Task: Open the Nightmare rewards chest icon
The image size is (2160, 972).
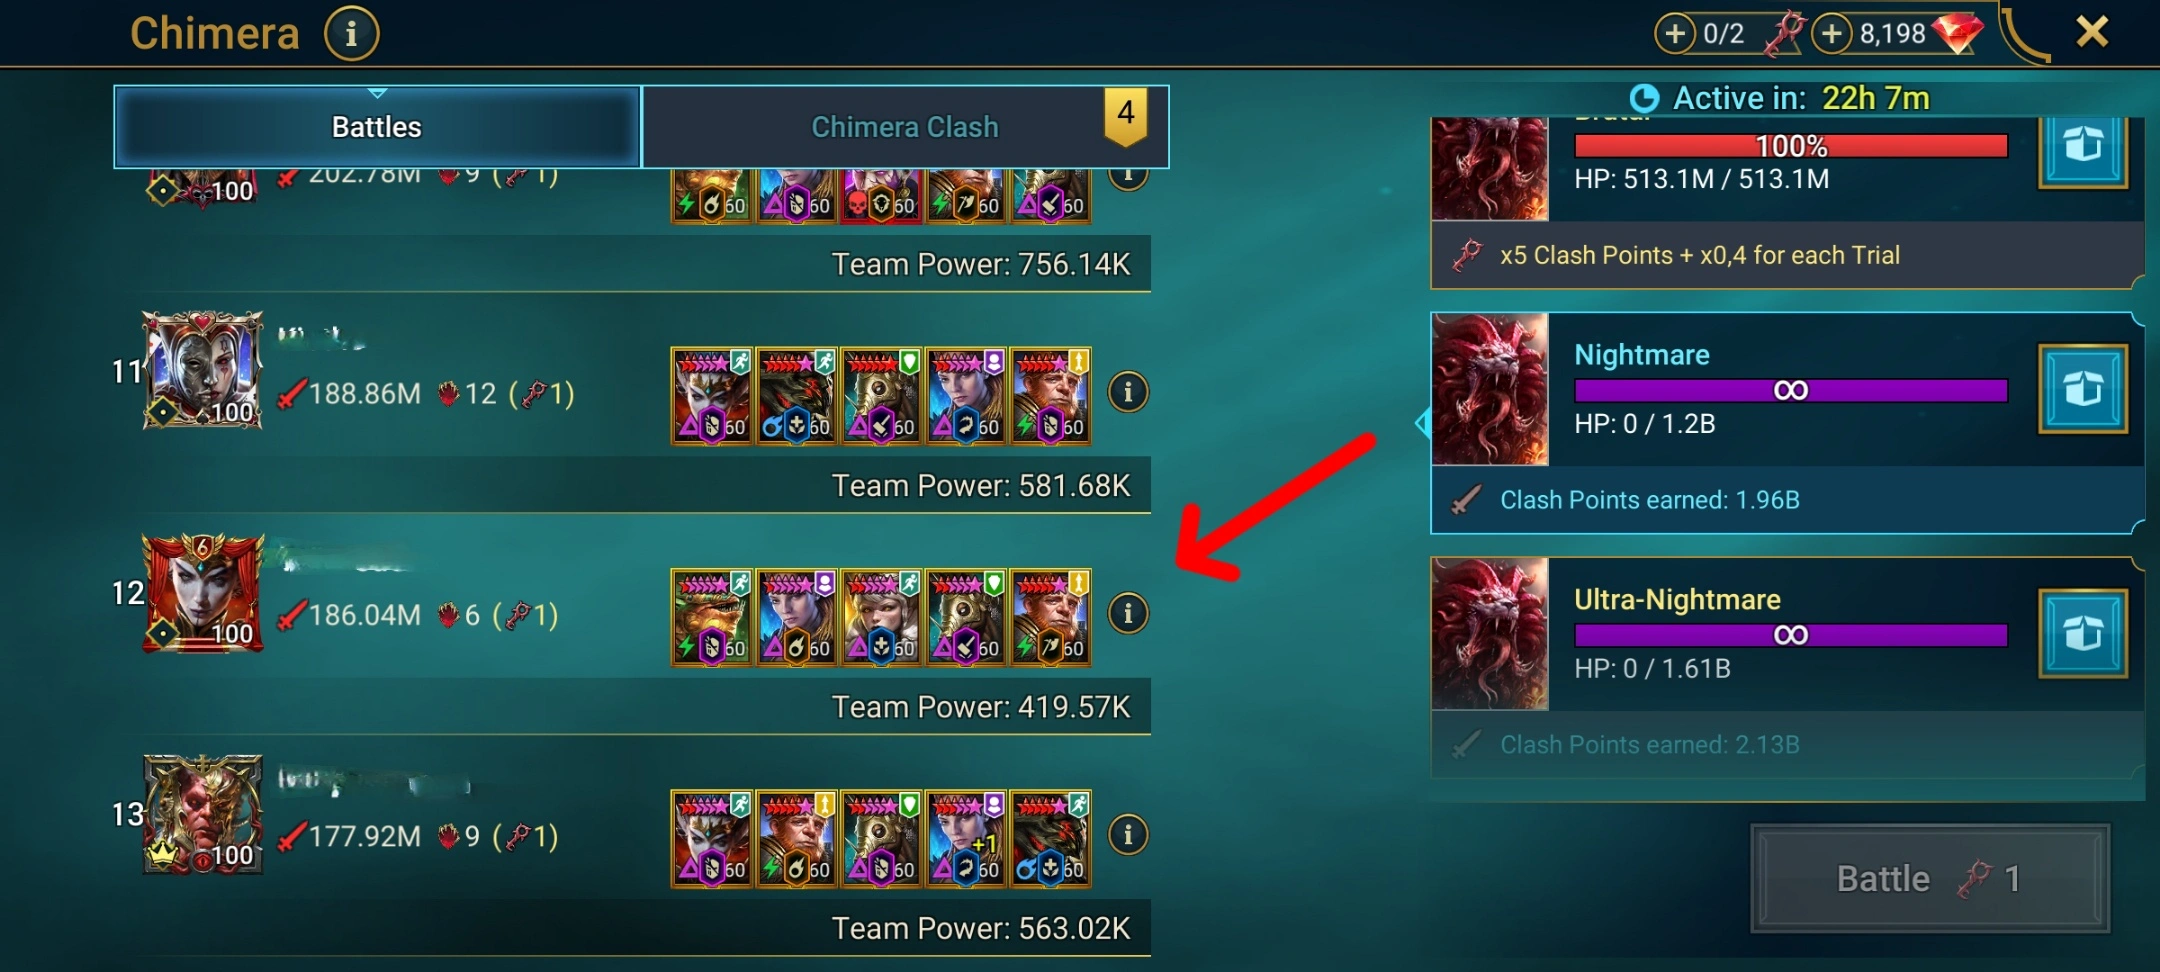Action: tap(2082, 389)
